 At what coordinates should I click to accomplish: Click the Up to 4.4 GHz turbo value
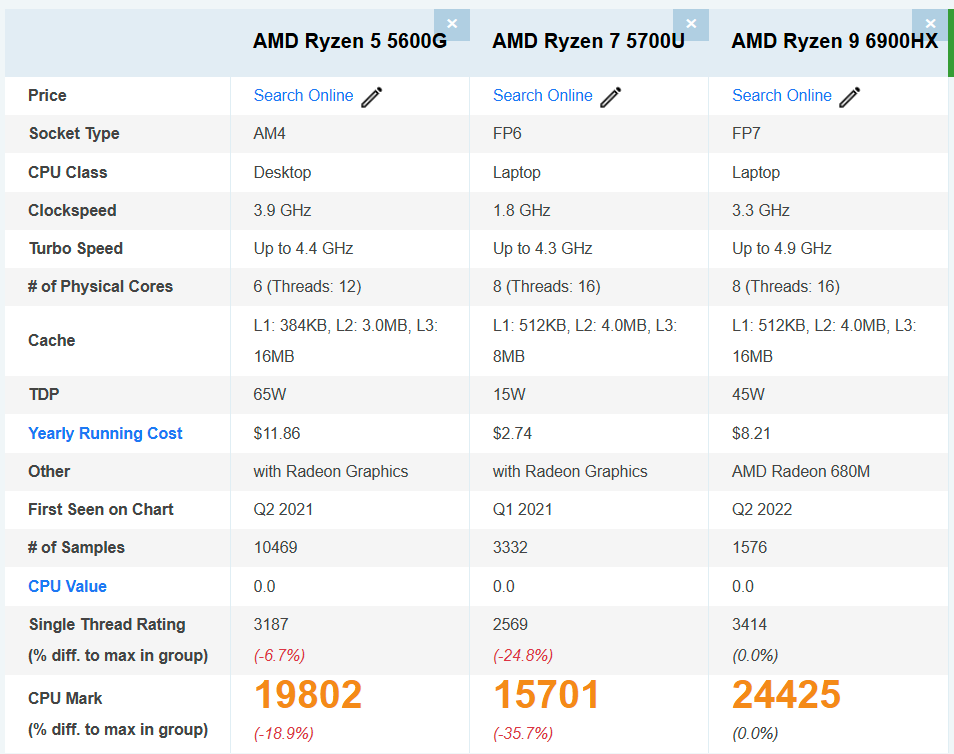coord(303,248)
